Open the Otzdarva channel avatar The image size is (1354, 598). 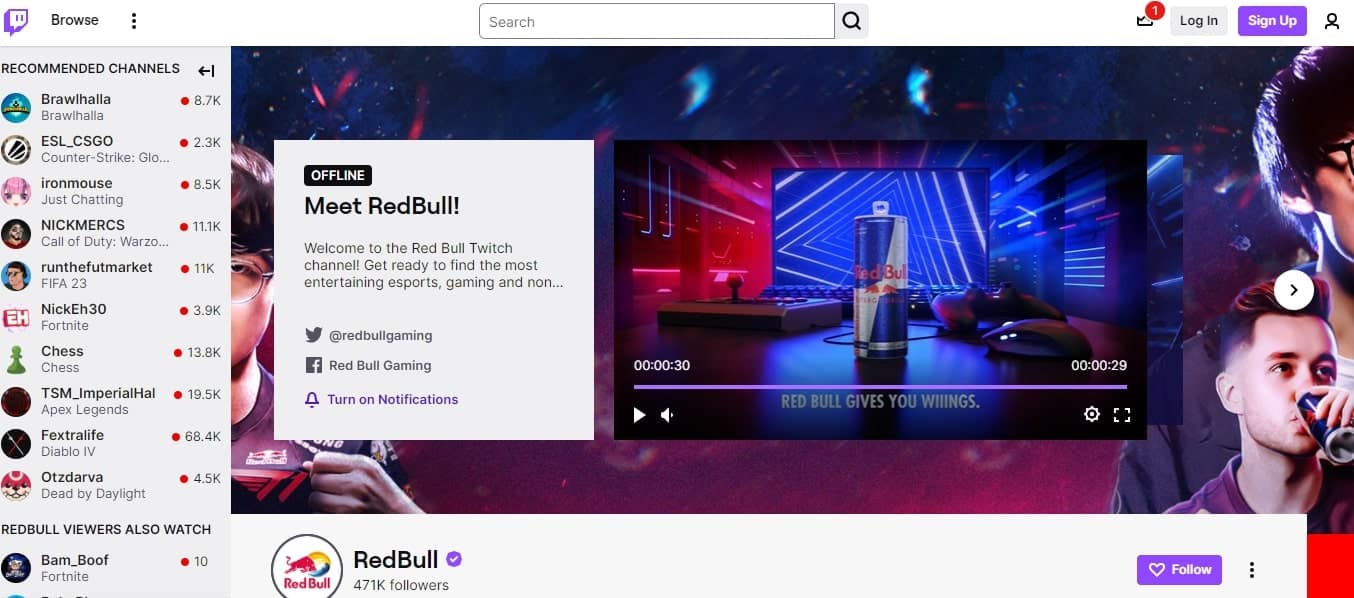pyautogui.click(x=16, y=485)
